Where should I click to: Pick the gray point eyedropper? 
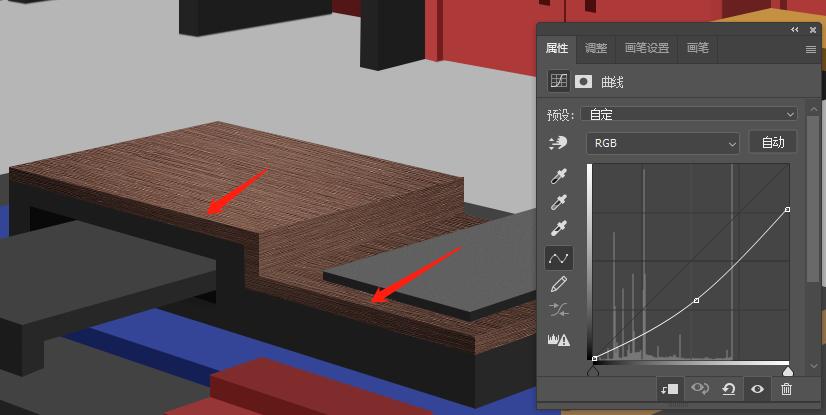point(558,203)
